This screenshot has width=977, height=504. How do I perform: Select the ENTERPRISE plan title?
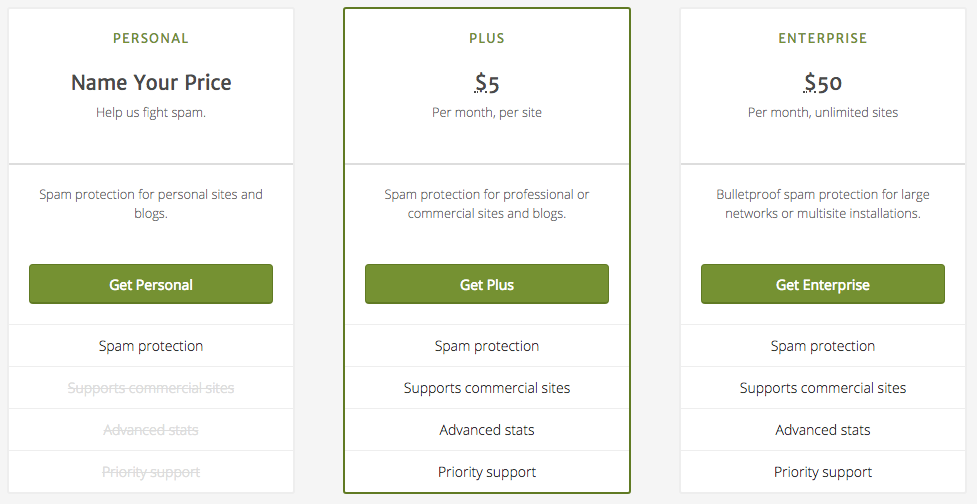(x=823, y=39)
